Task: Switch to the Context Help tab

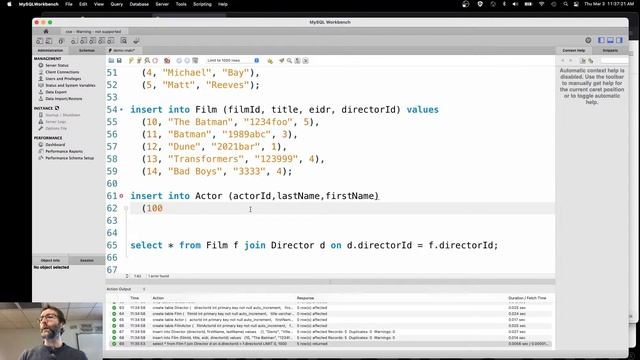Action: coord(574,51)
